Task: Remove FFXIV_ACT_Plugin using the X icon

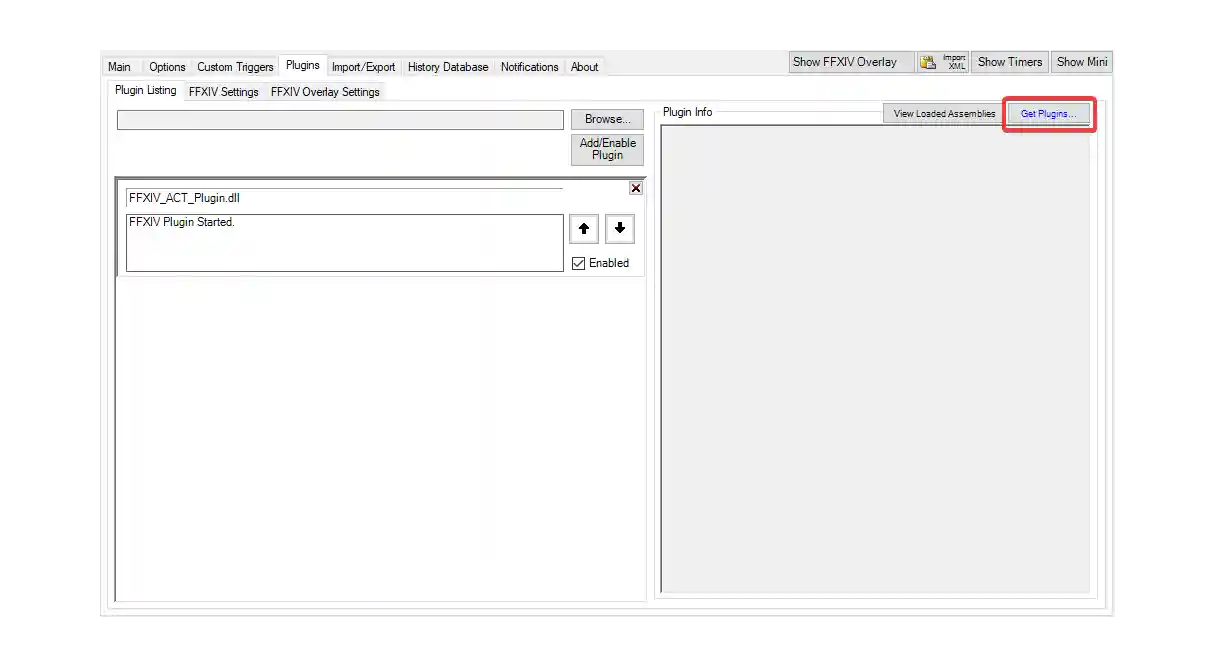Action: [x=635, y=187]
